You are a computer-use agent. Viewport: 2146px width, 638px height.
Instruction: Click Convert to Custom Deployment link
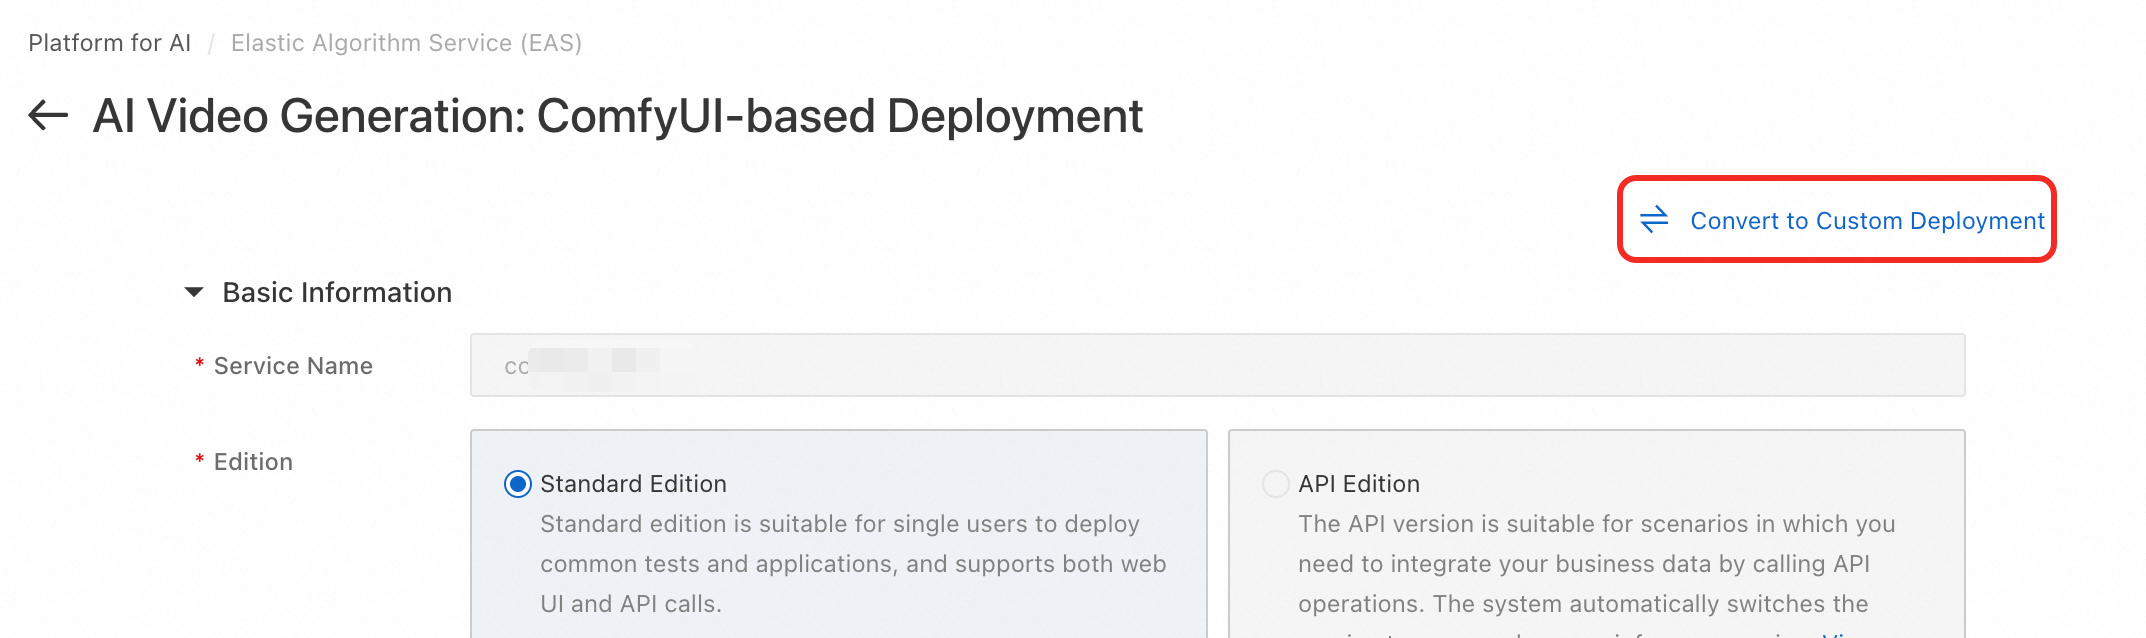pyautogui.click(x=1866, y=221)
